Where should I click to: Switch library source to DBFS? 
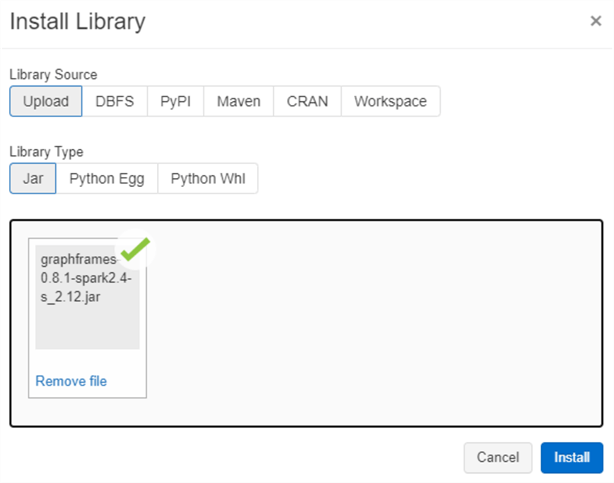115,101
